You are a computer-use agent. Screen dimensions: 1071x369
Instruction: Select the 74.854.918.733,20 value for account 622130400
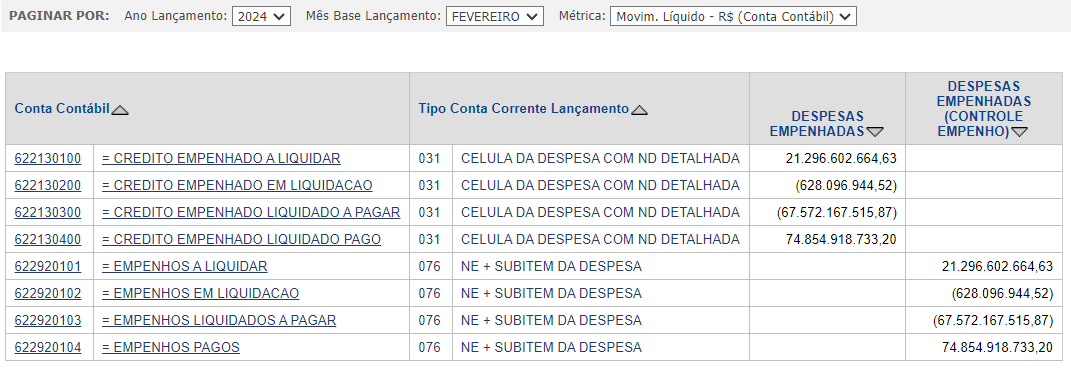pyautogui.click(x=841, y=239)
